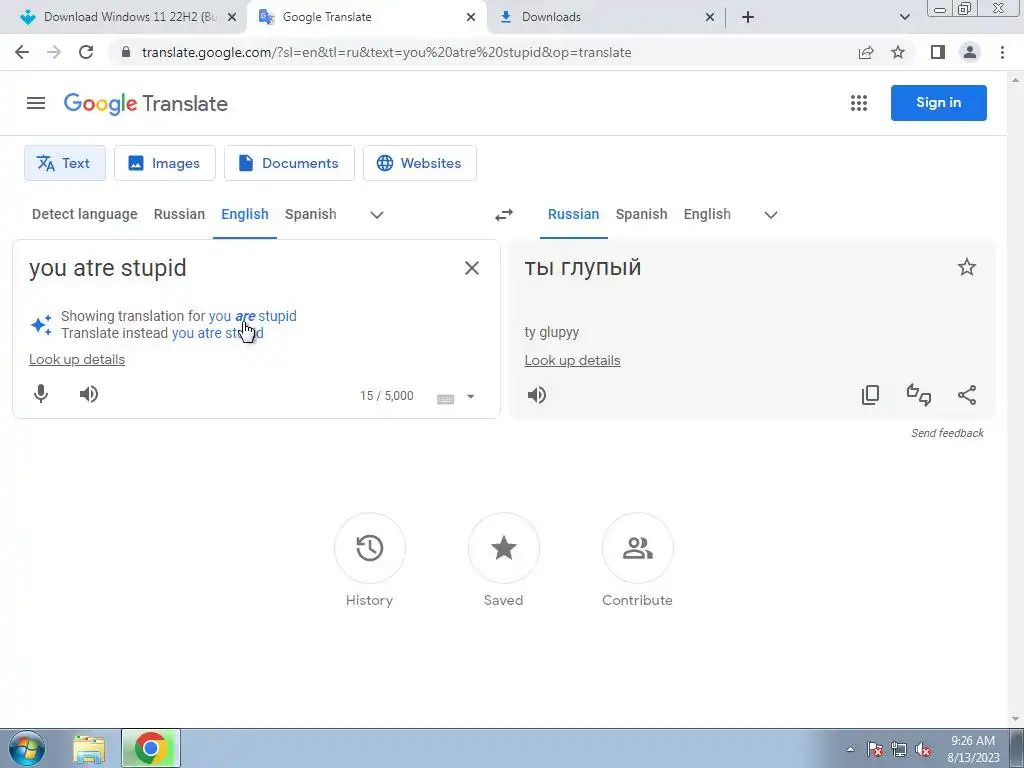Open the Chrome three-dot menu
1024x768 pixels.
pyautogui.click(x=1002, y=52)
